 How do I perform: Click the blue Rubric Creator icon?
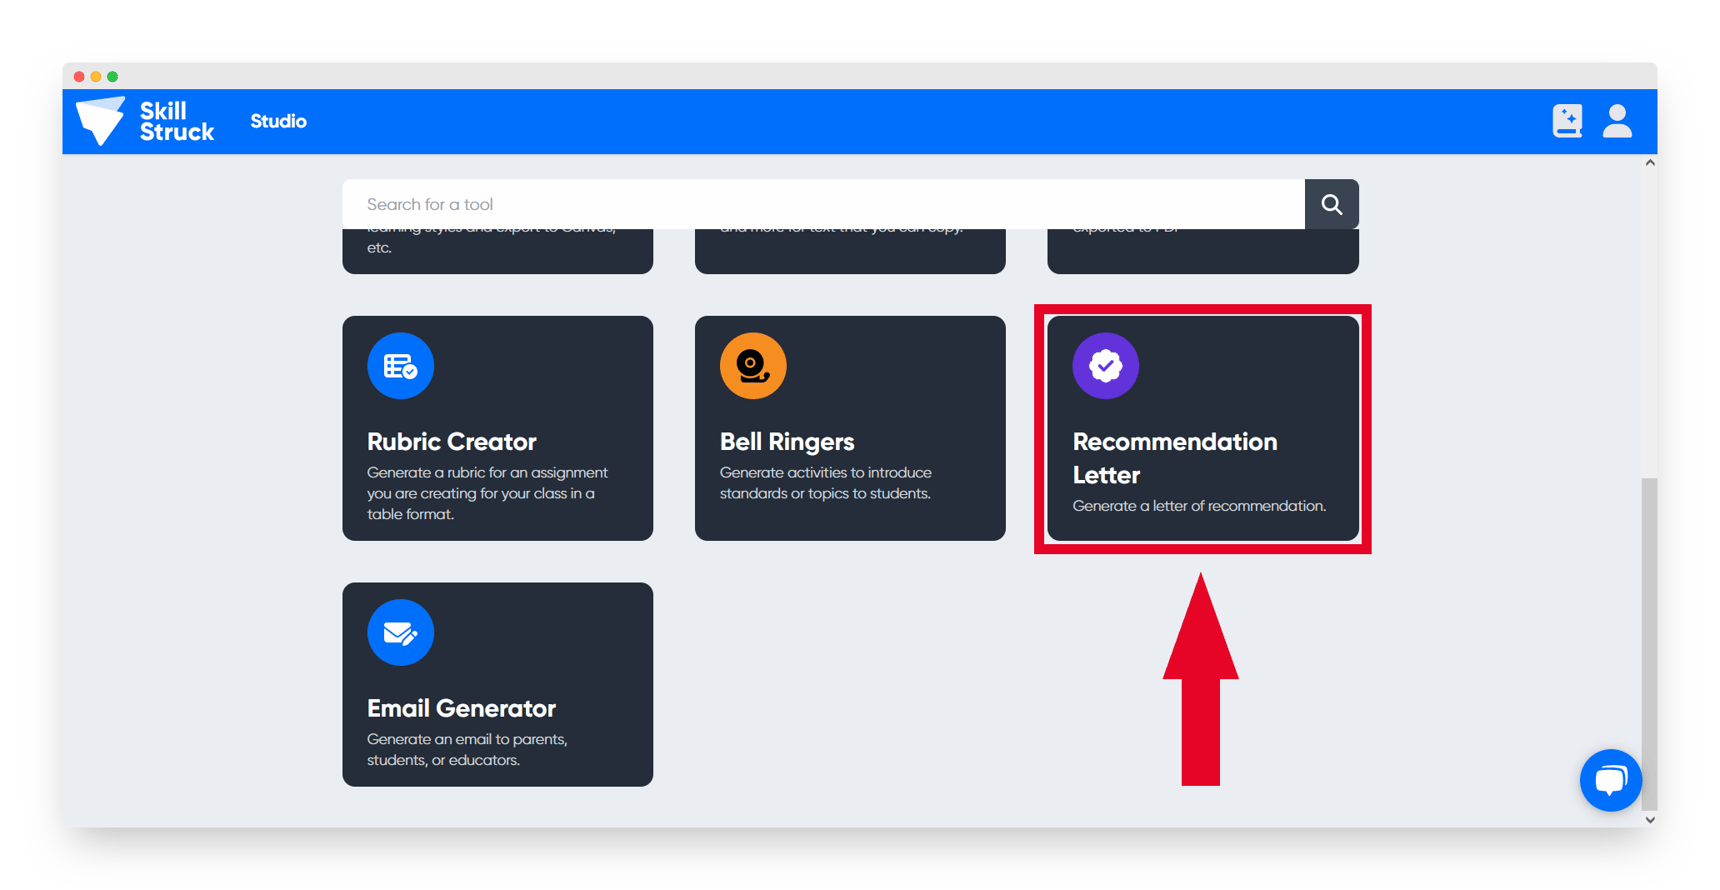point(400,366)
